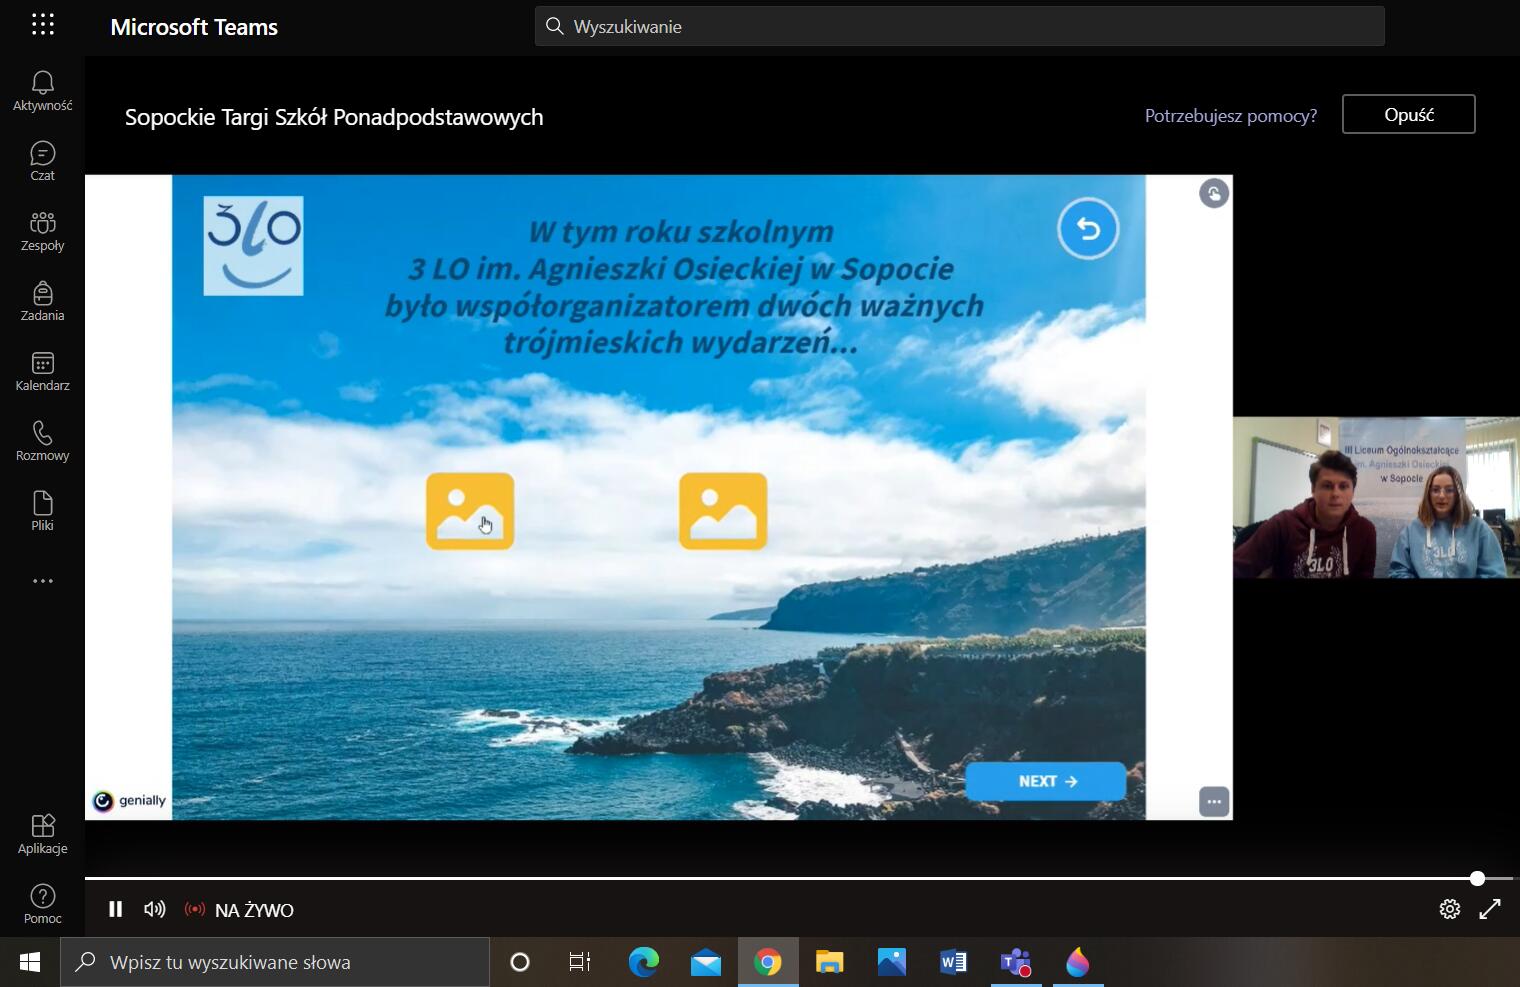Mute the stream volume speaker

pyautogui.click(x=154, y=909)
